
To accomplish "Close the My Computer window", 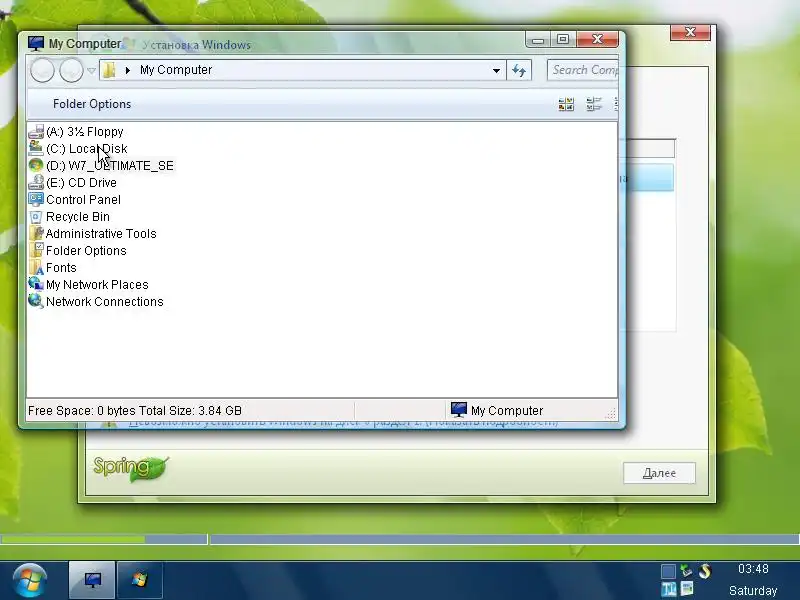I will click(597, 39).
